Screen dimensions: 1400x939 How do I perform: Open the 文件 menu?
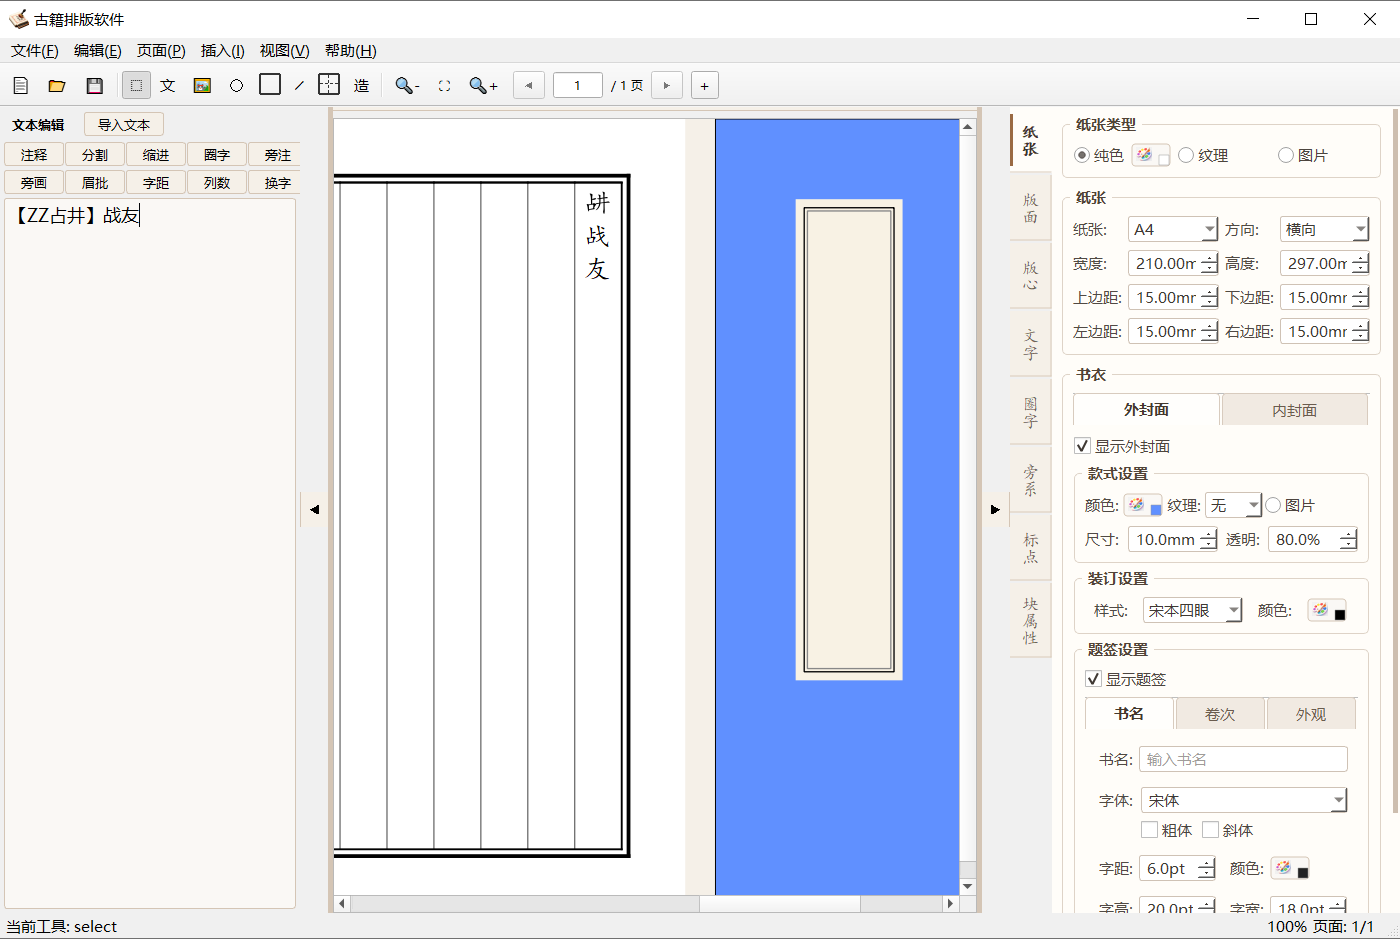(34, 51)
